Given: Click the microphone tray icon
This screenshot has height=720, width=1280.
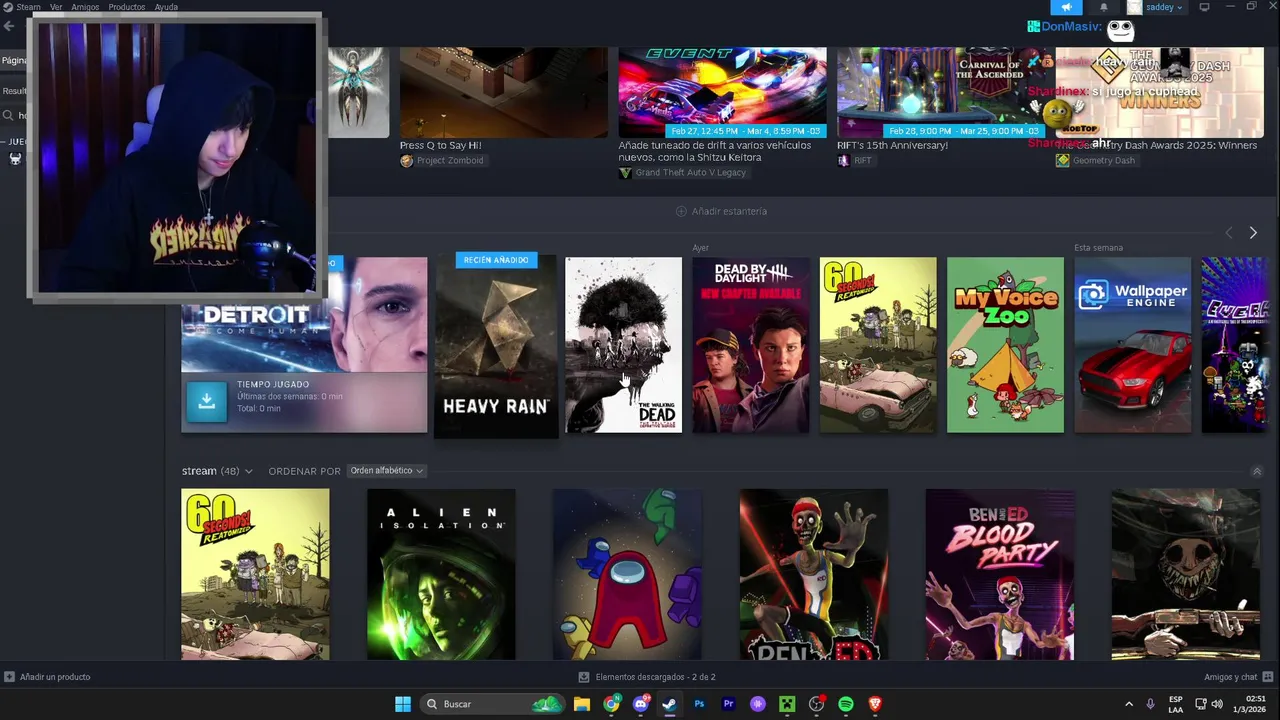Looking at the screenshot, I should tap(1150, 704).
